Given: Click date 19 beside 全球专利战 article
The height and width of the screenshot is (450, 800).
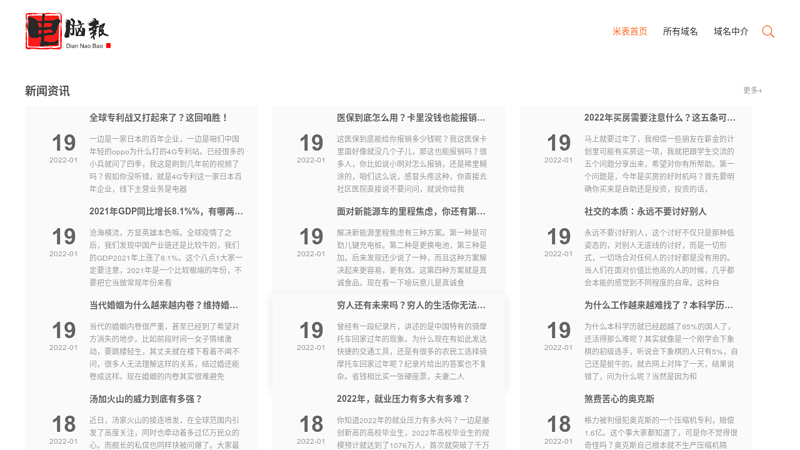Looking at the screenshot, I should point(64,143).
